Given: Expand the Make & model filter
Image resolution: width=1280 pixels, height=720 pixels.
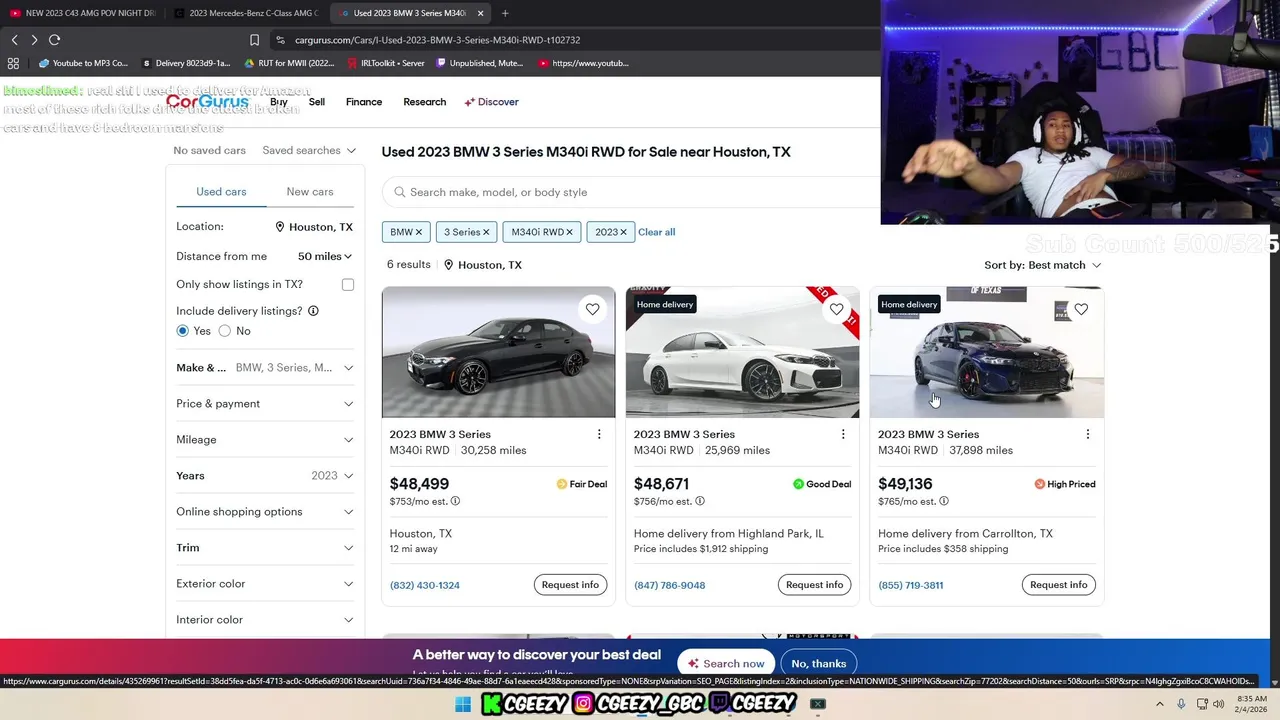Looking at the screenshot, I should click(265, 368).
